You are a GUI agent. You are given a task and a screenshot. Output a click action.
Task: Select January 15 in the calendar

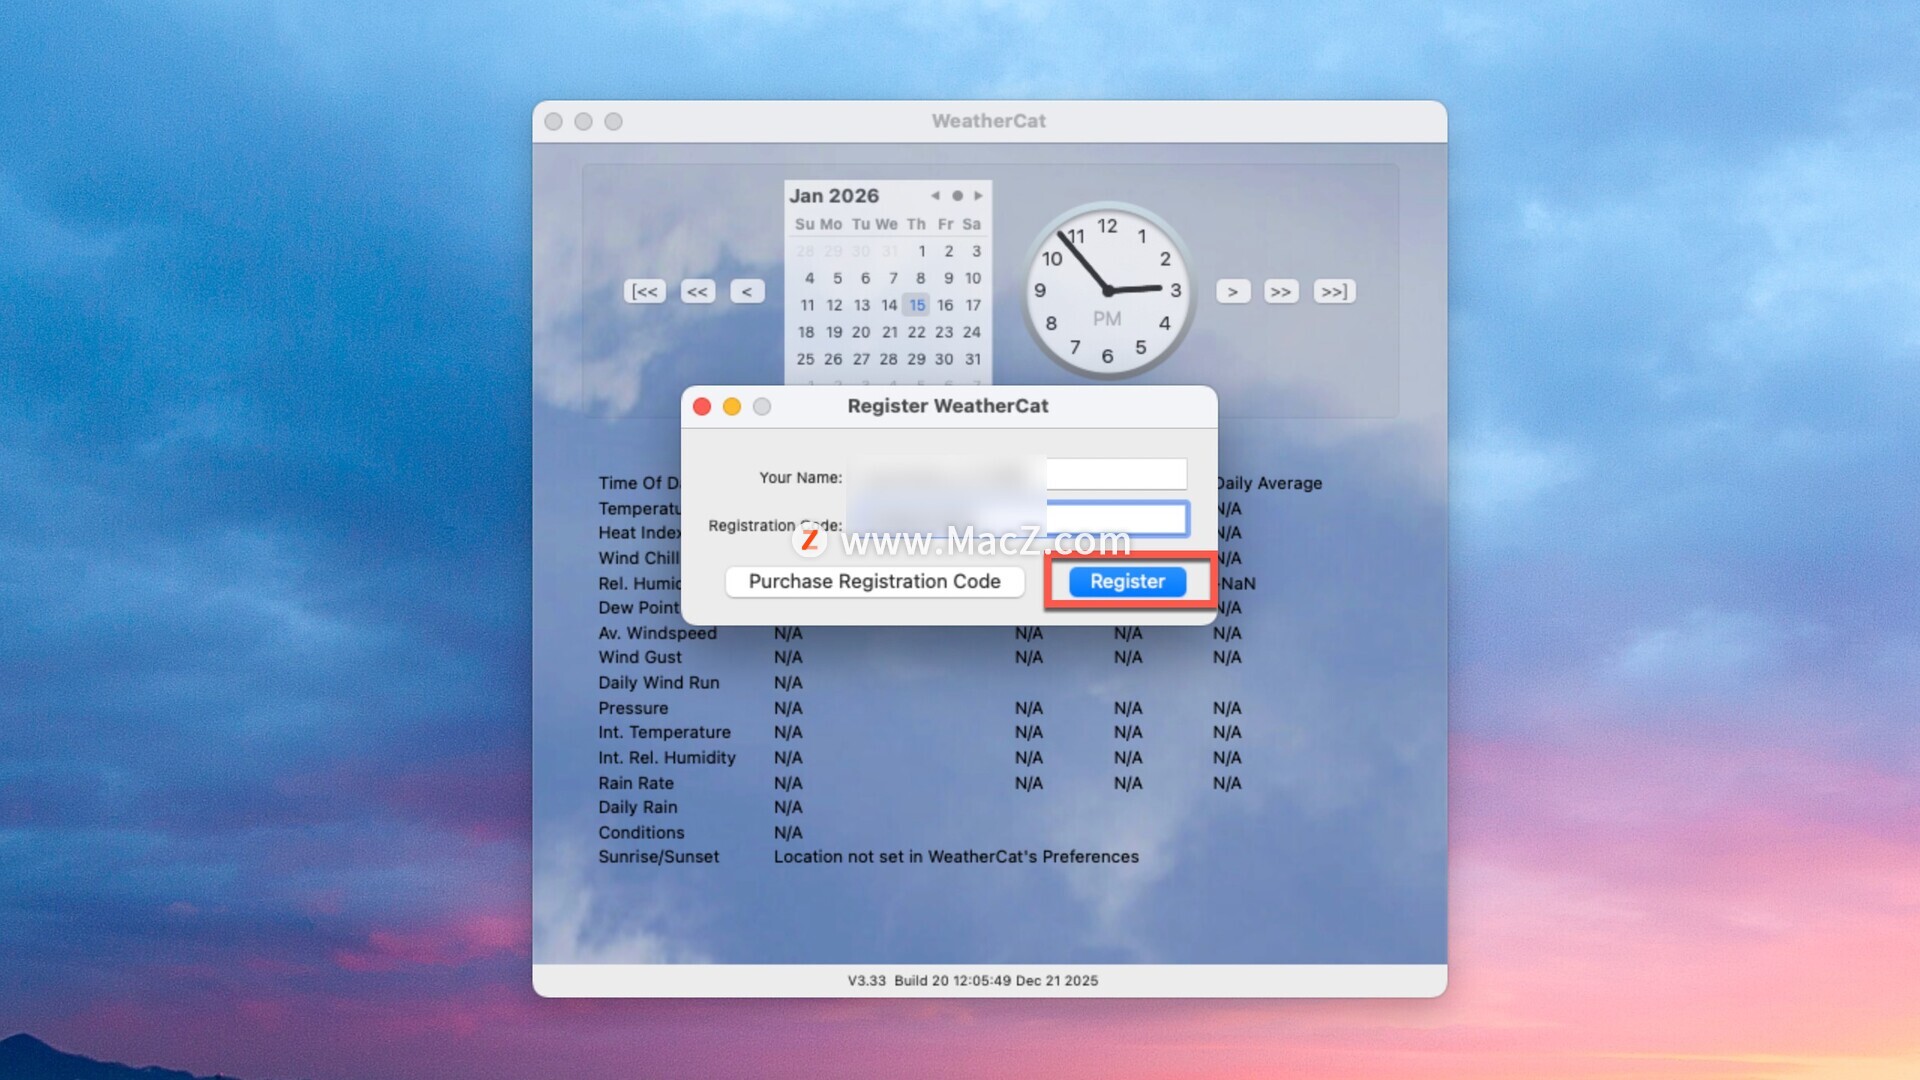click(x=917, y=305)
